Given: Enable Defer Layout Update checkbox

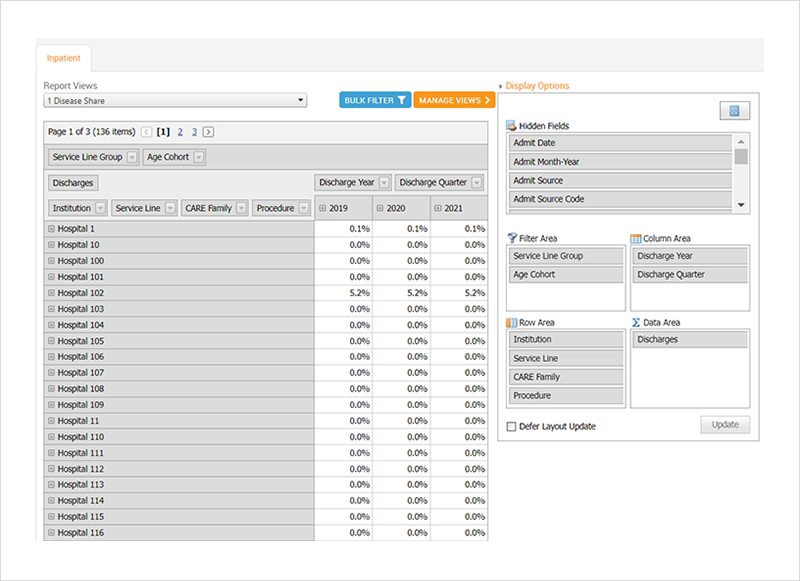Looking at the screenshot, I should tap(511, 426).
